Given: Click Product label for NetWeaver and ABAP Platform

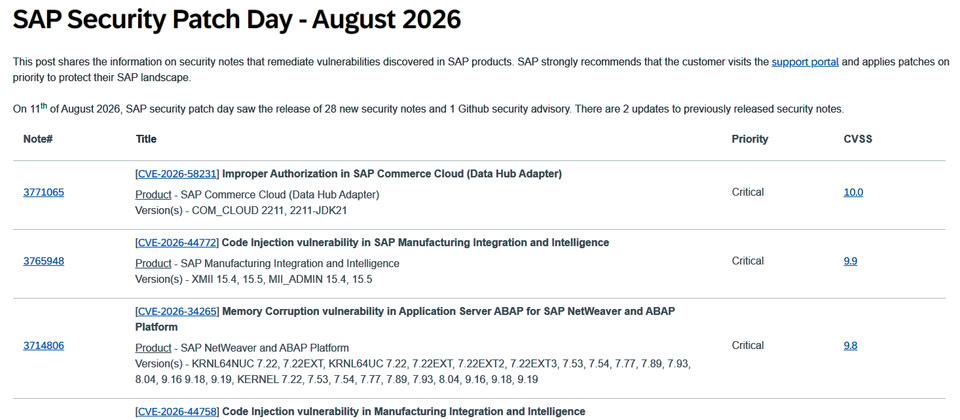Looking at the screenshot, I should point(153,348).
